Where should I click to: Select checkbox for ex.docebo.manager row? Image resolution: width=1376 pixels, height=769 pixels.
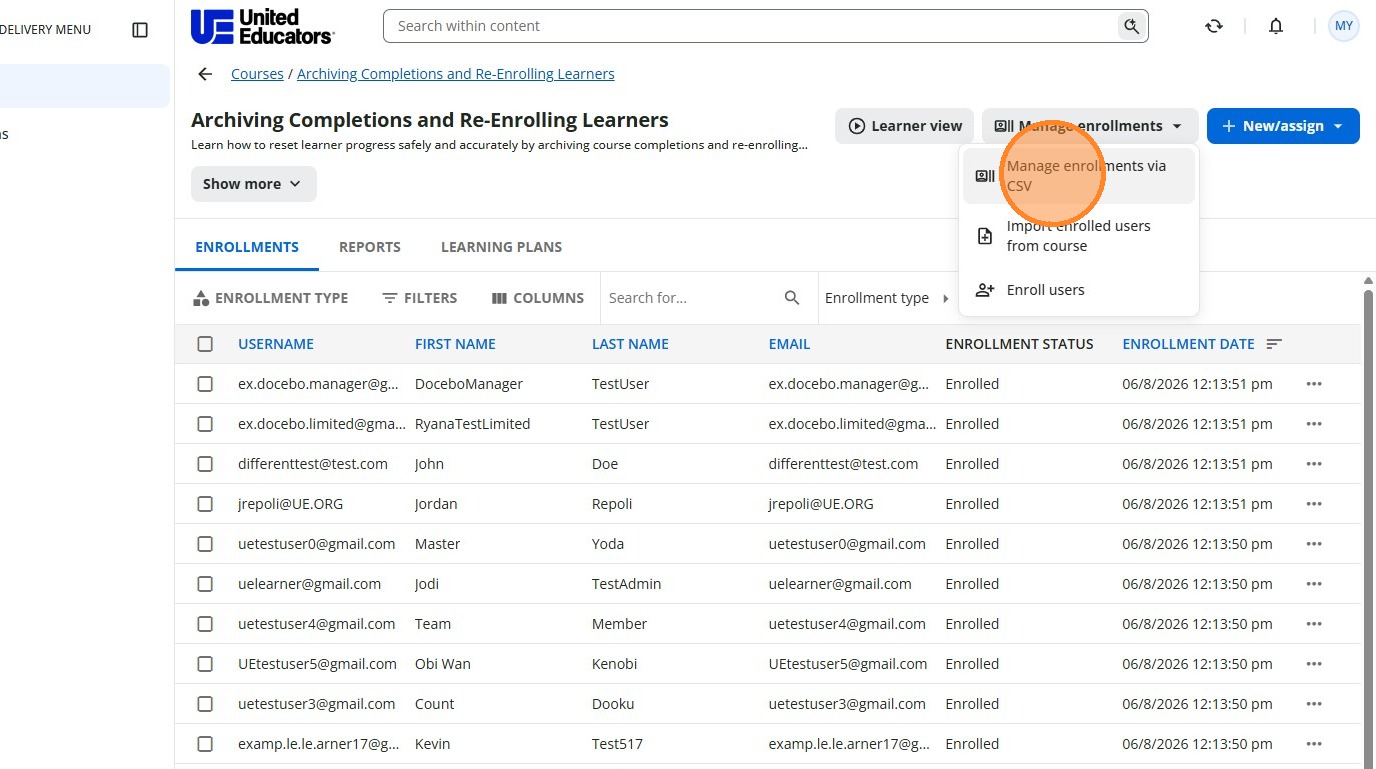[205, 384]
